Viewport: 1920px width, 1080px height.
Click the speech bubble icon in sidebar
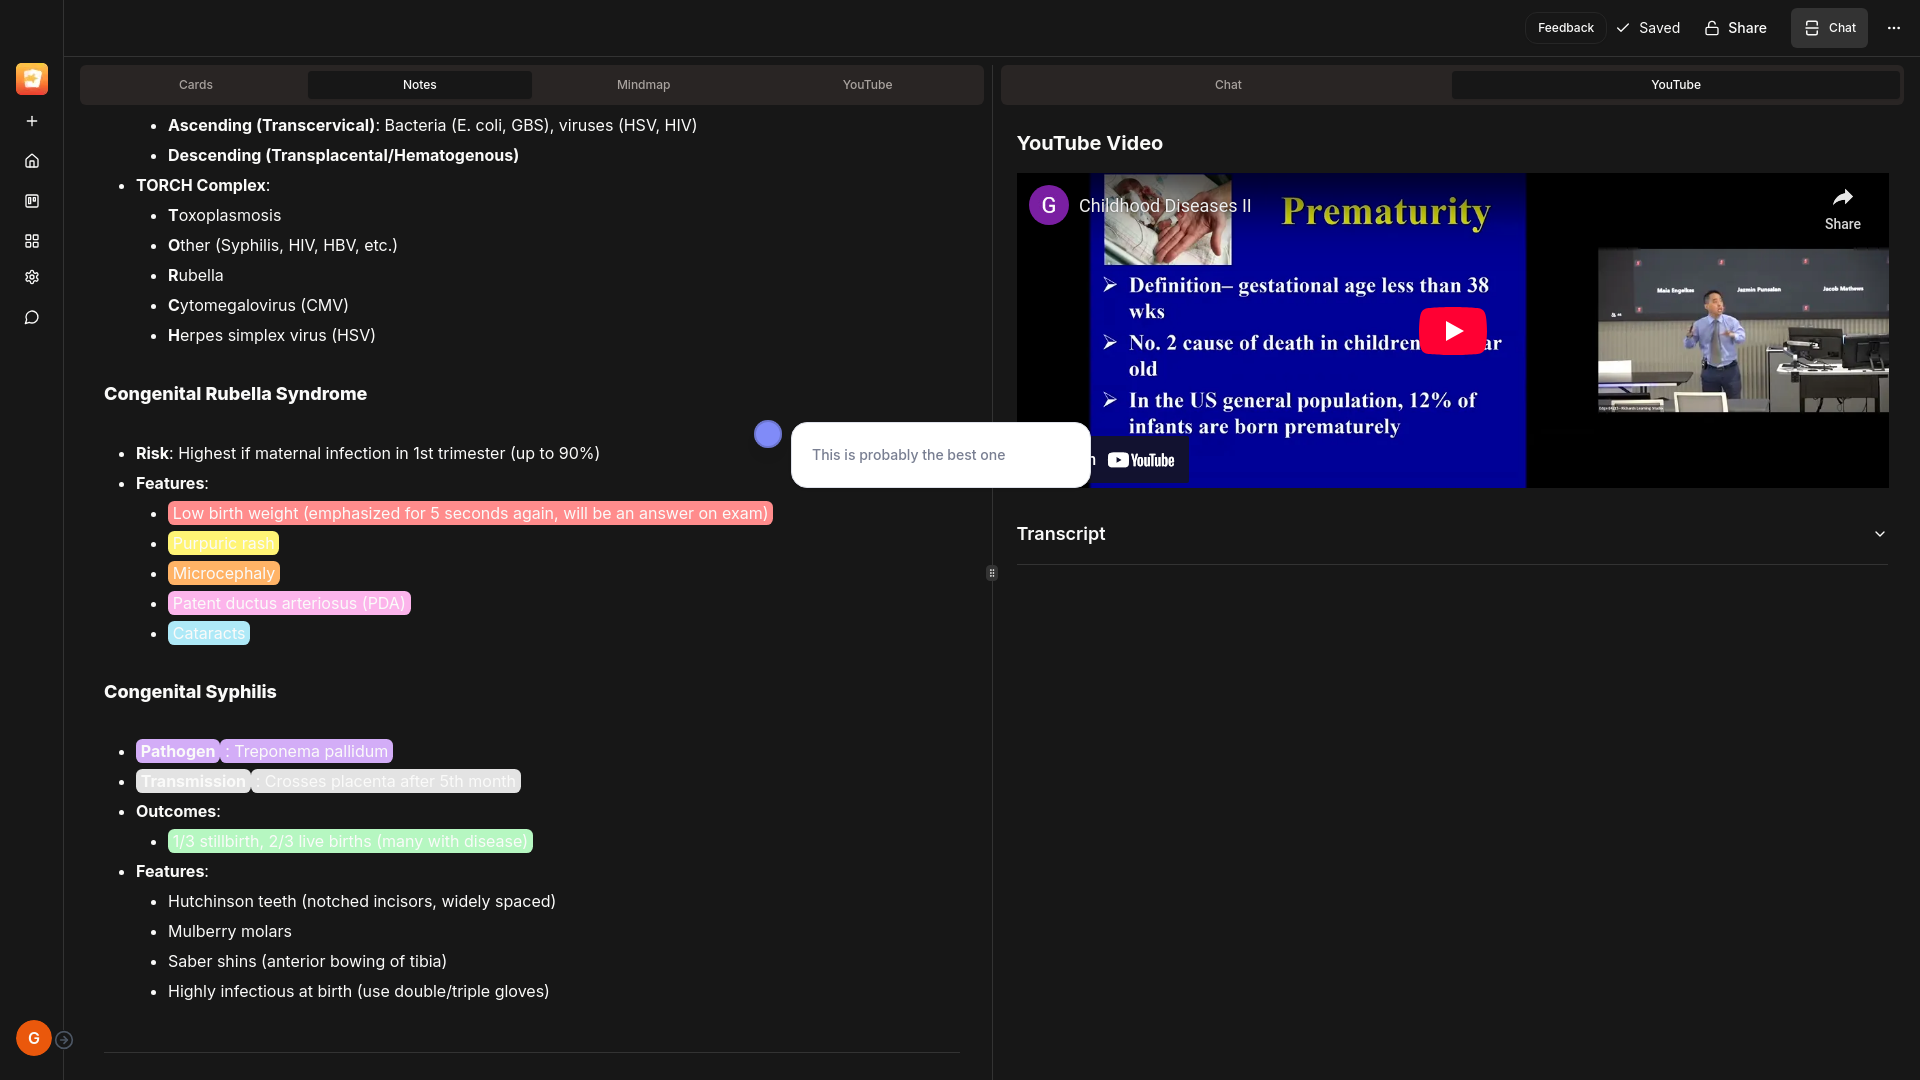click(x=32, y=317)
